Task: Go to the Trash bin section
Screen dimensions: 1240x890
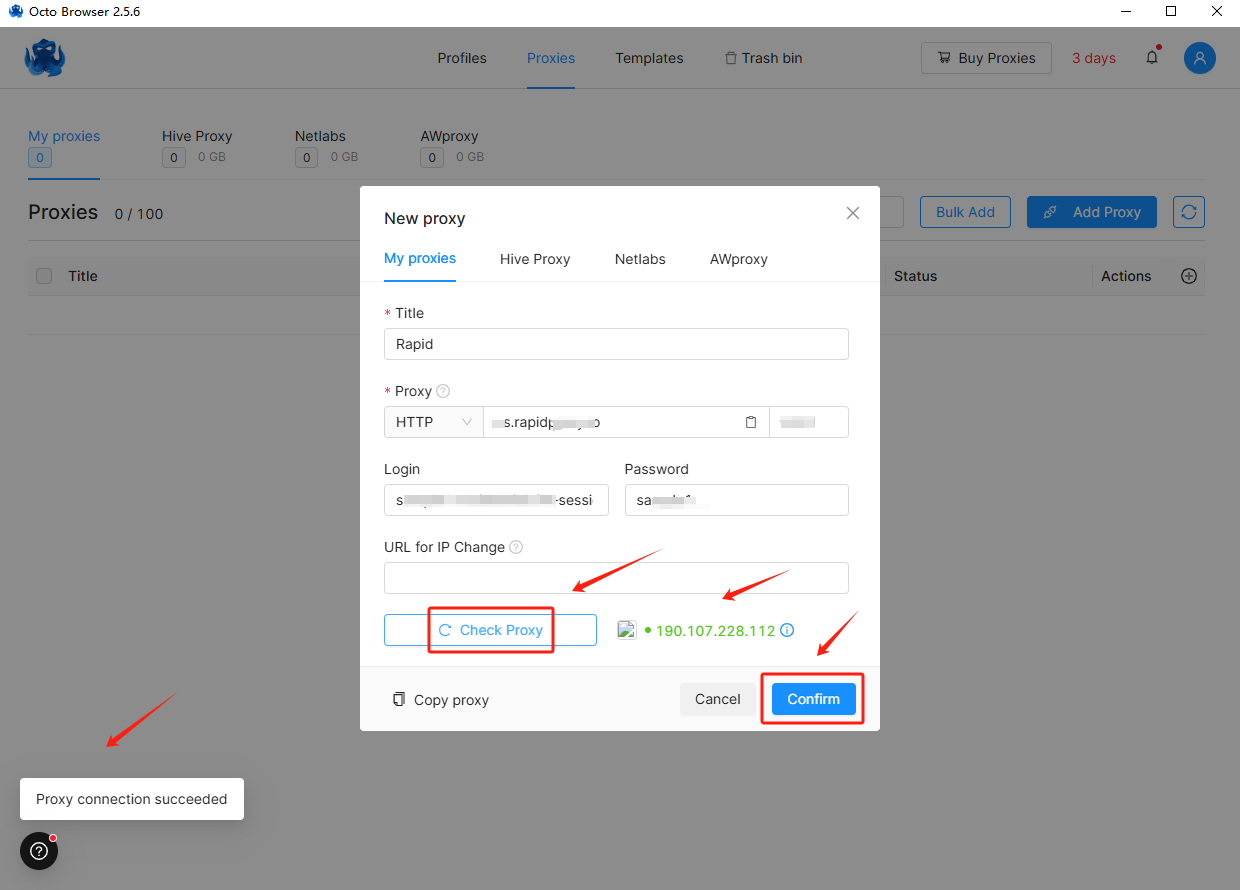Action: (764, 58)
